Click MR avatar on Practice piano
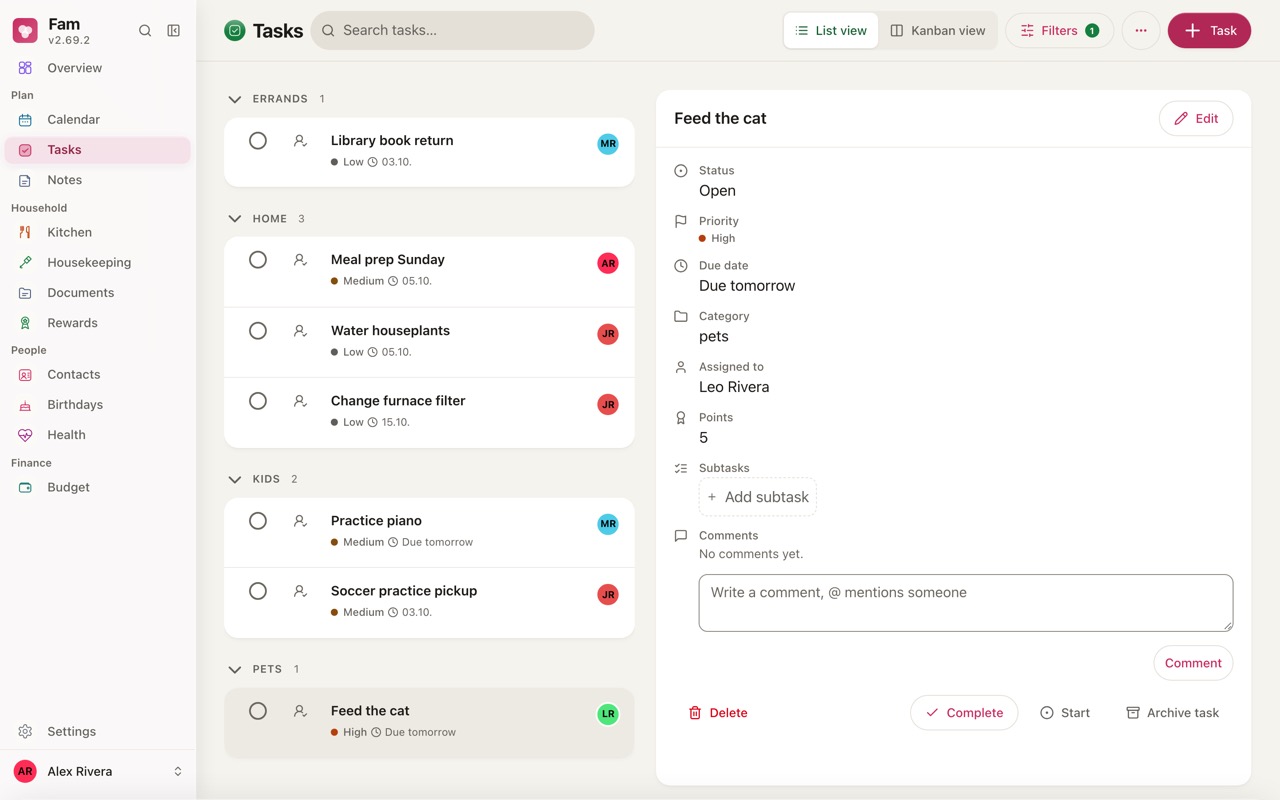Viewport: 1280px width, 800px height. [x=608, y=524]
